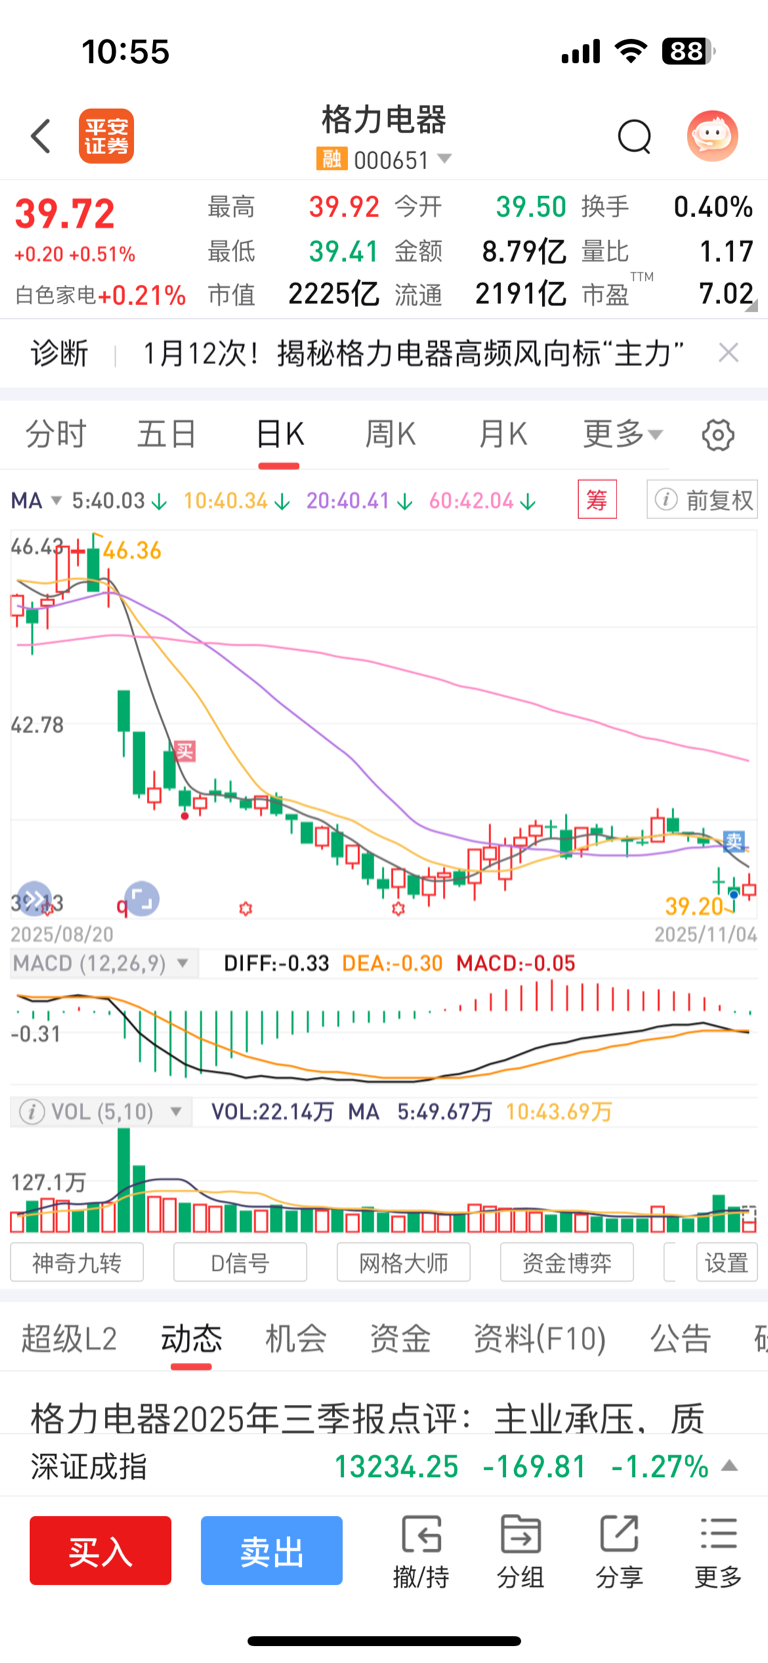Viewport: 768px width, 1663px height.
Task: Enable the D信号 indicator
Action: [x=240, y=1263]
